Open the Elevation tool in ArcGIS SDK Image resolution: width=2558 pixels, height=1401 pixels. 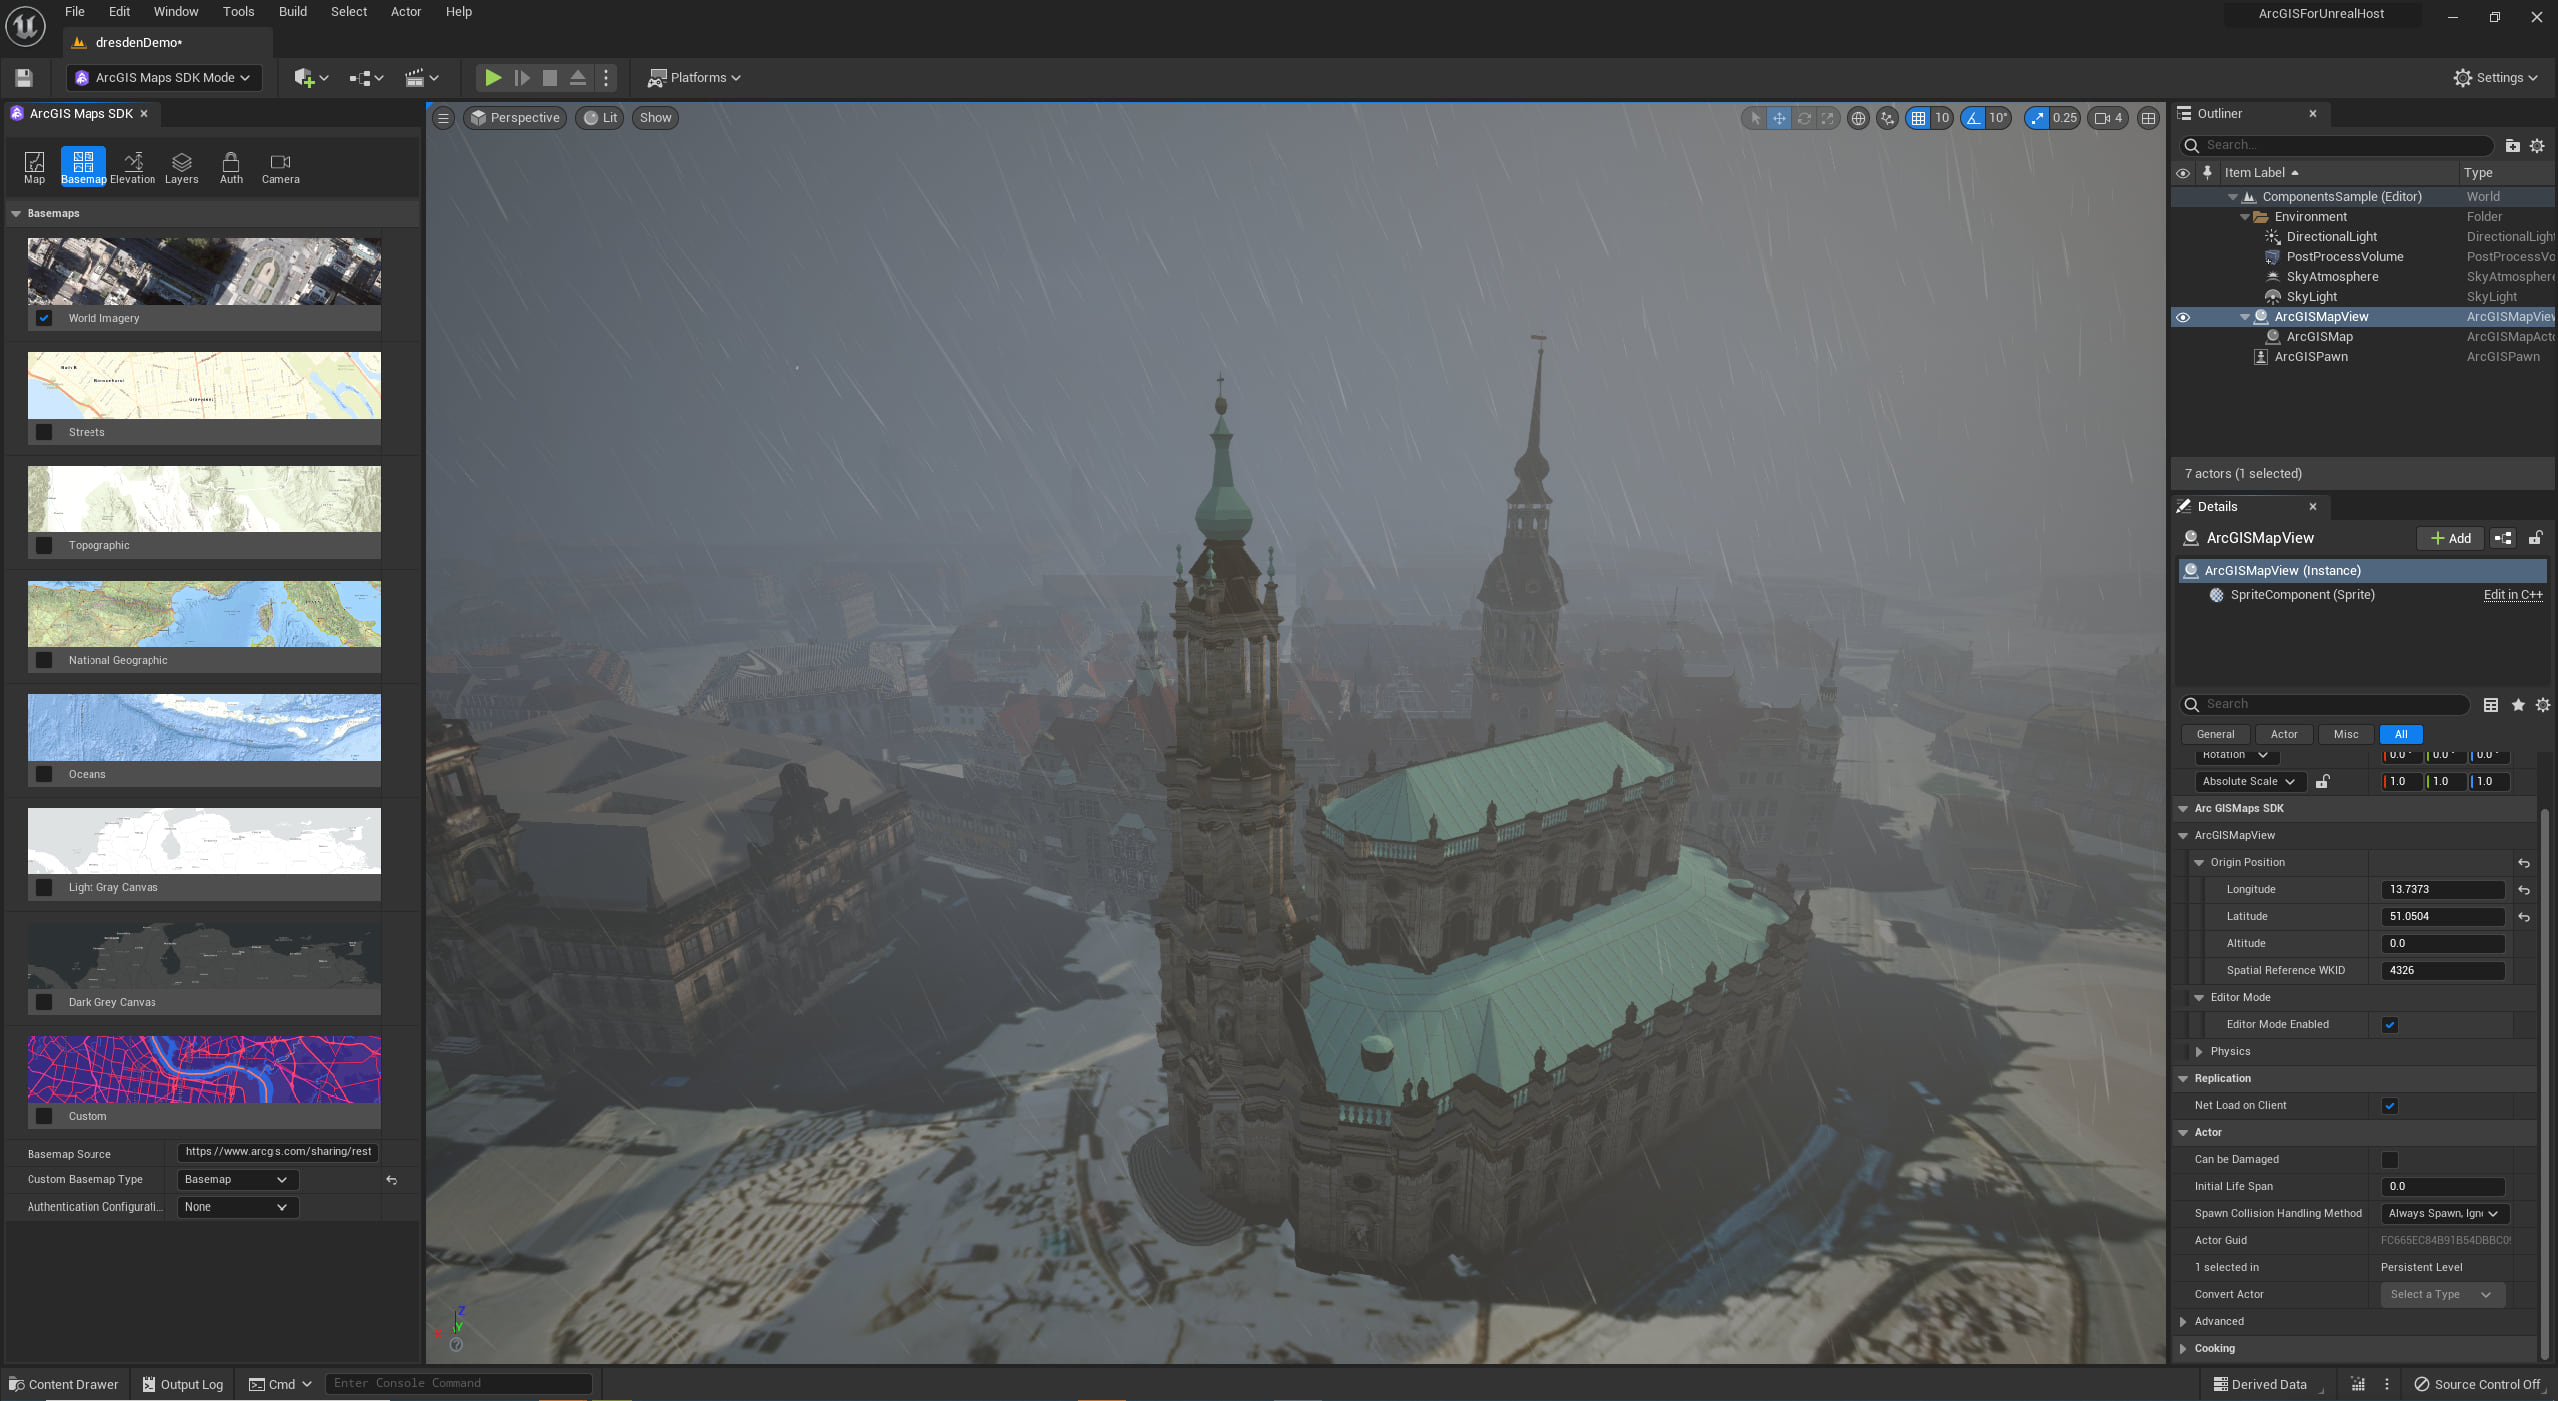pyautogui.click(x=132, y=166)
